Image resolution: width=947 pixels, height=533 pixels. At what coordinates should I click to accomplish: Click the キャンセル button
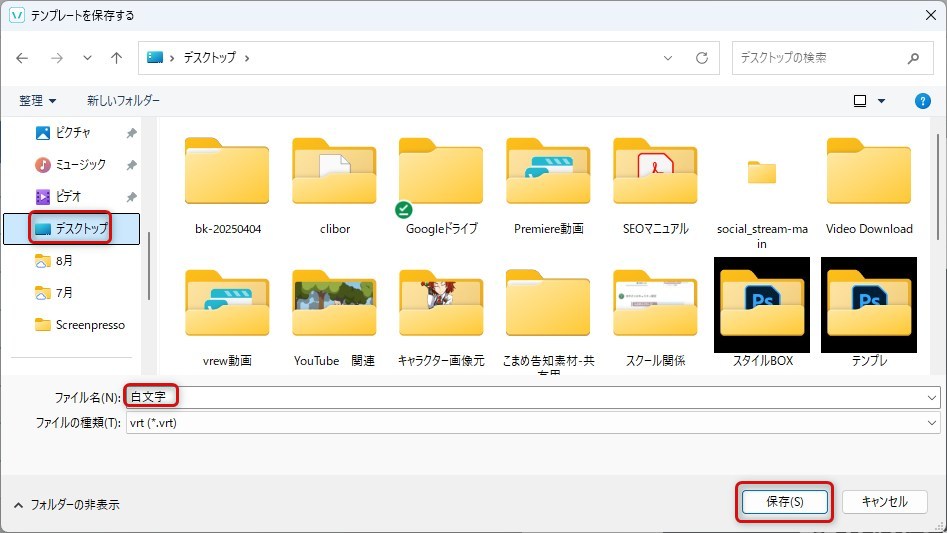[x=885, y=502]
